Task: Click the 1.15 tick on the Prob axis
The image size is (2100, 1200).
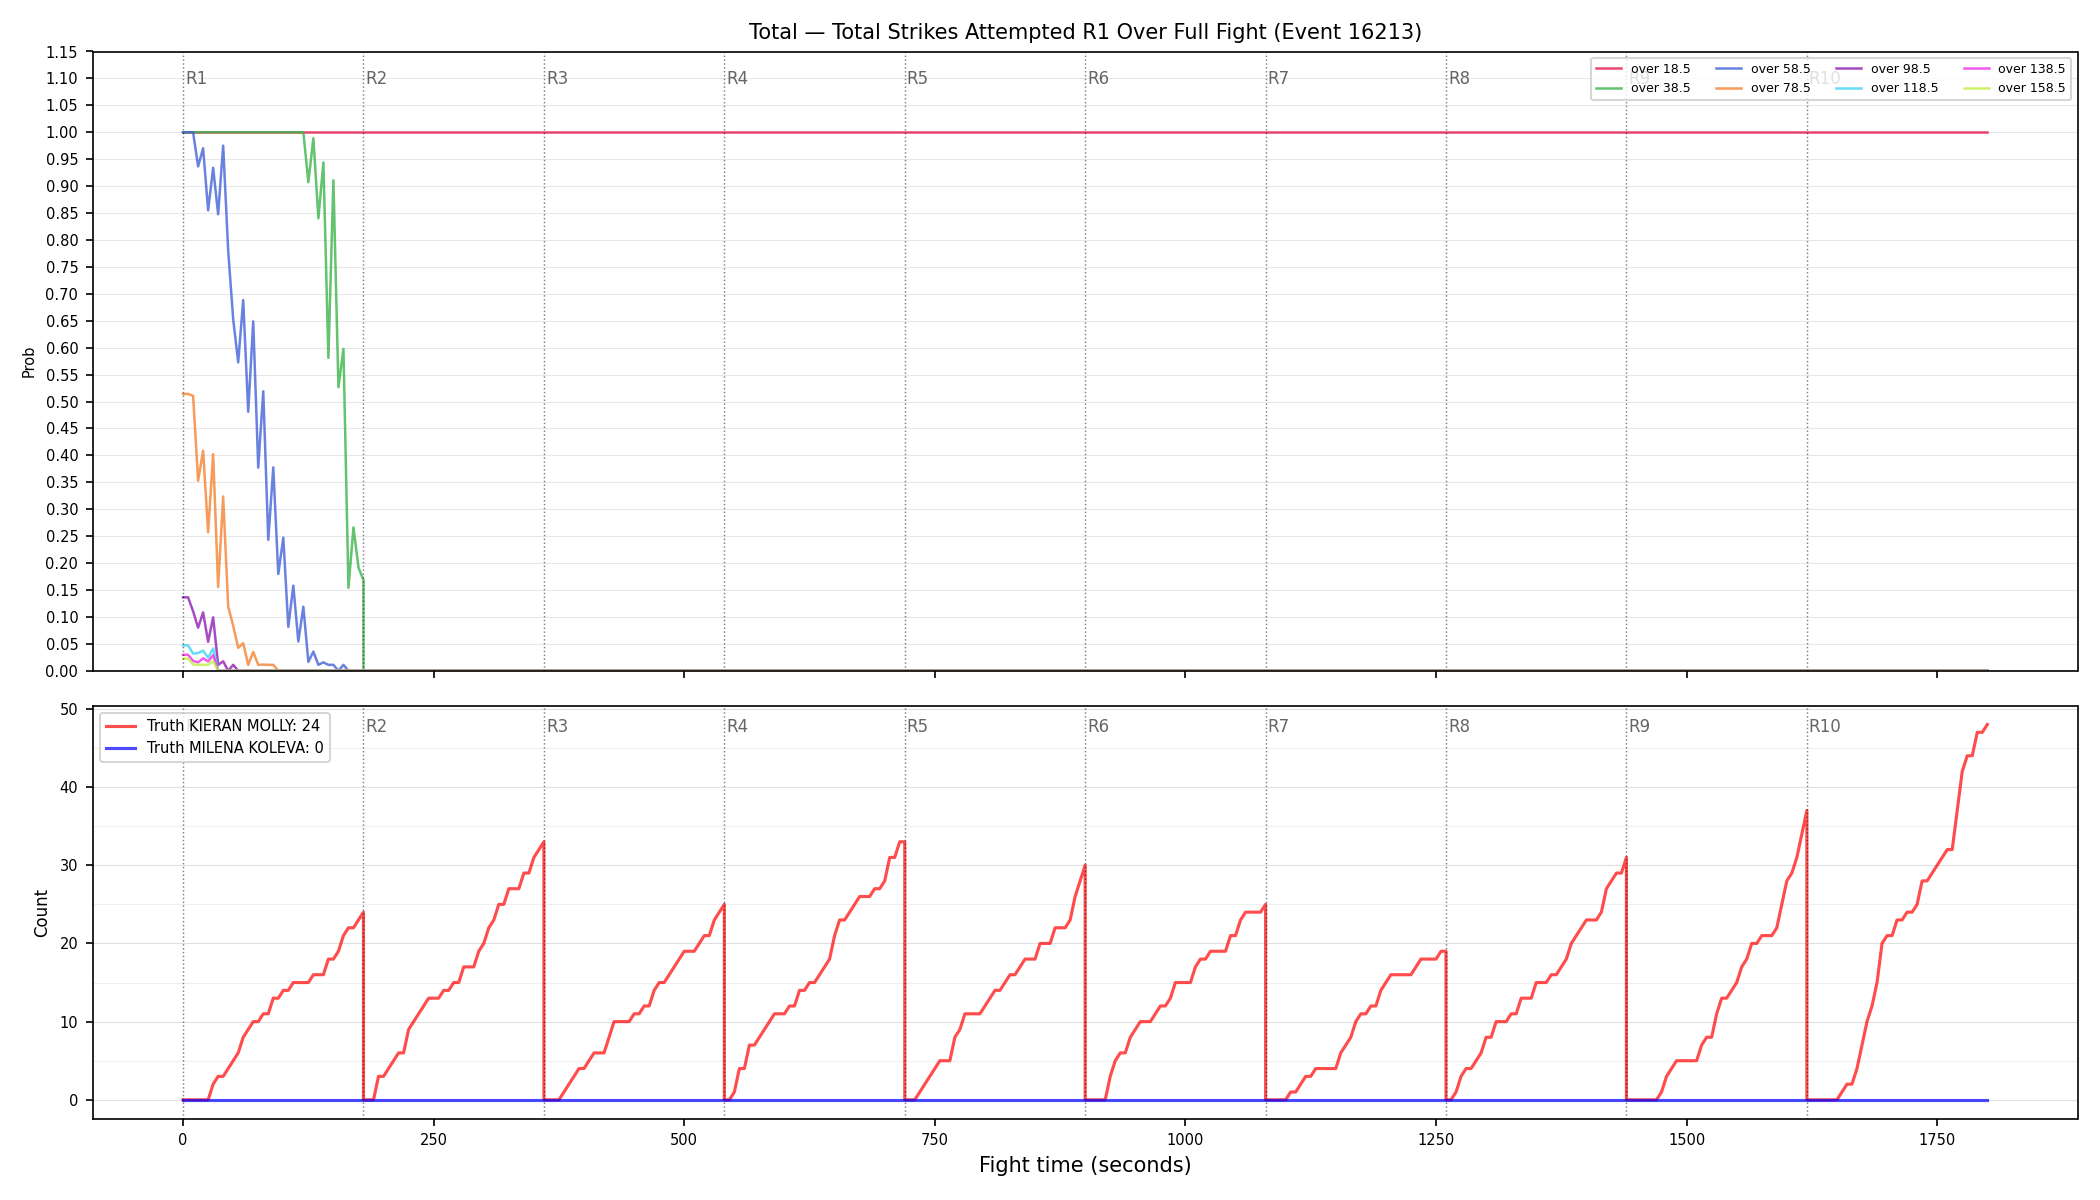Action: click(62, 52)
